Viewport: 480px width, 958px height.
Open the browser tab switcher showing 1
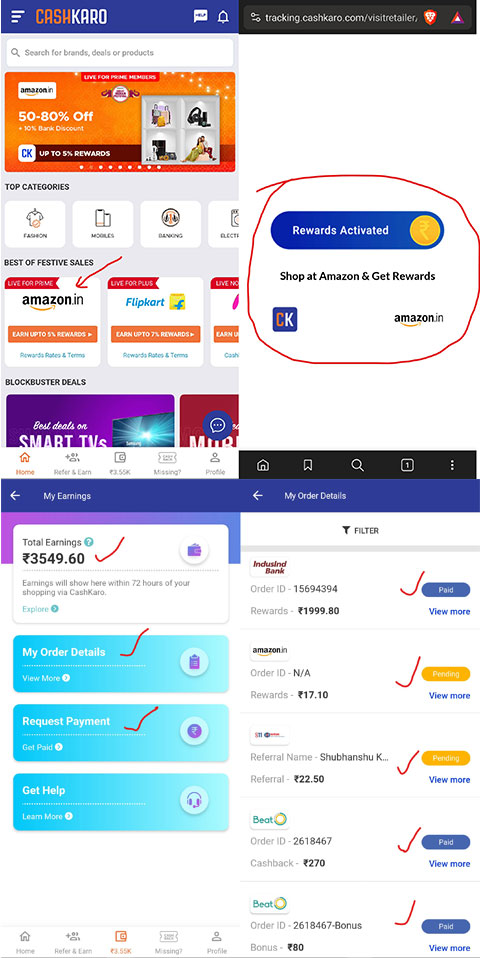pyautogui.click(x=407, y=466)
